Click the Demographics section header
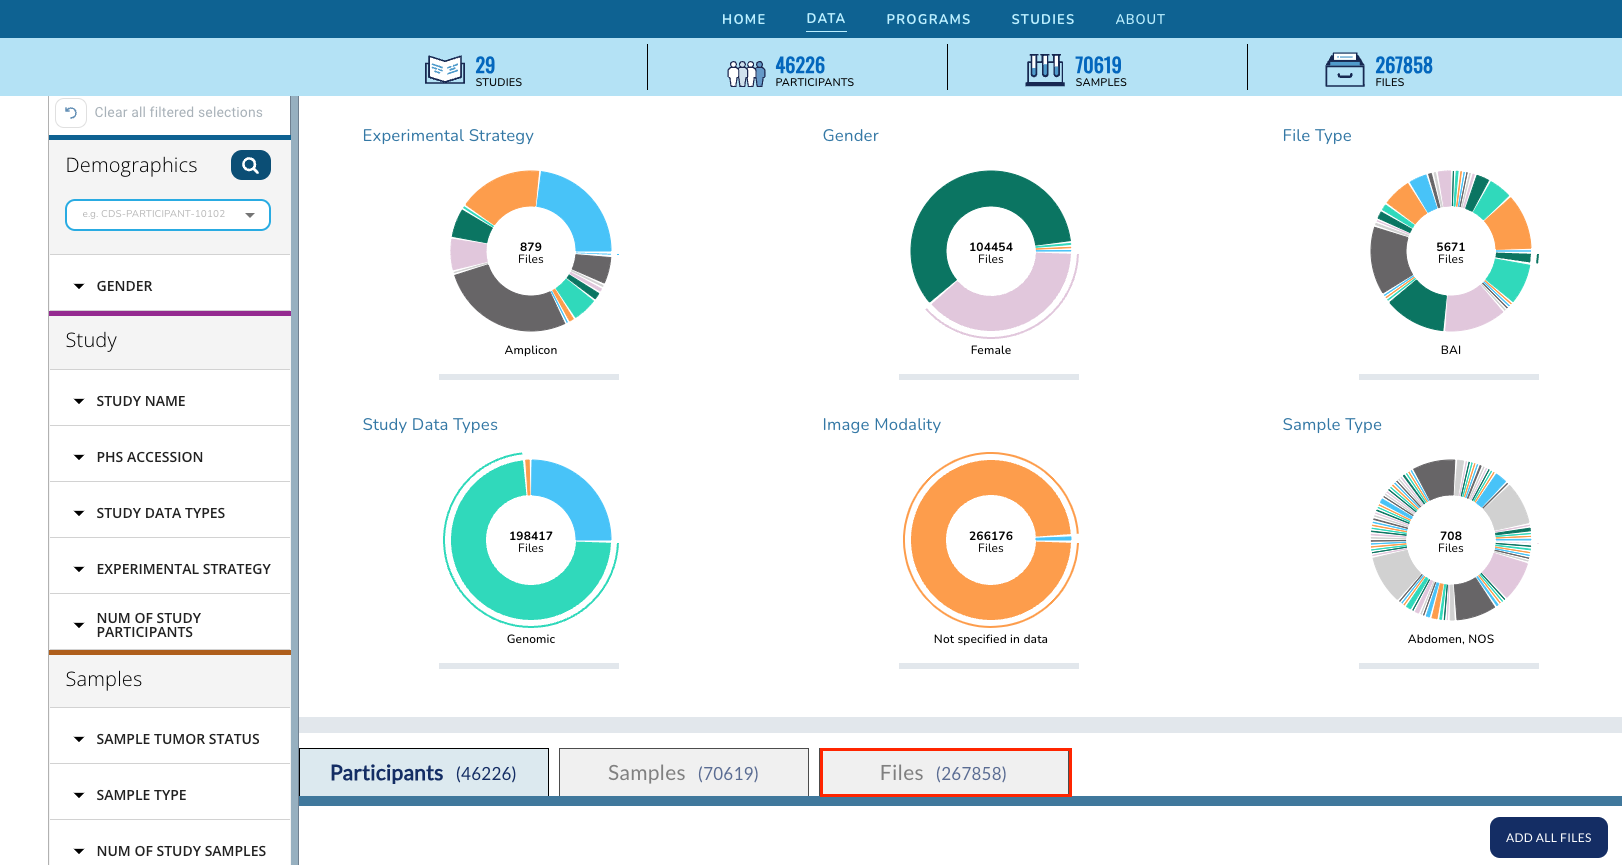 [x=131, y=165]
